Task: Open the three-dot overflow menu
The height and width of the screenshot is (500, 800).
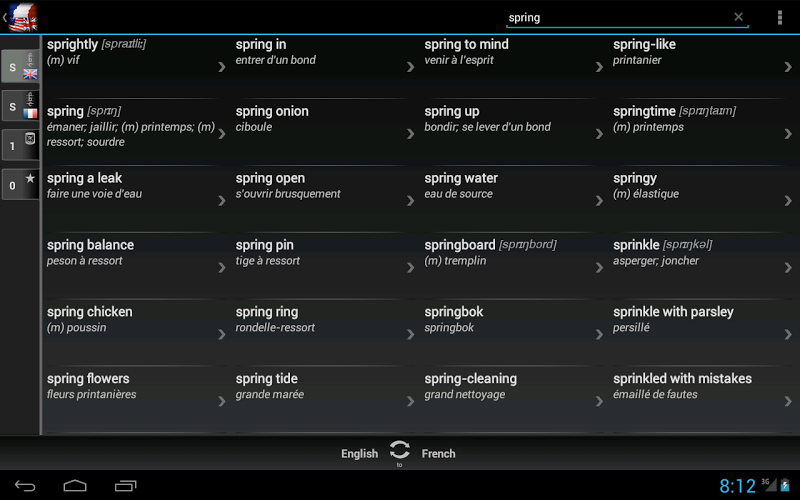Action: 780,17
